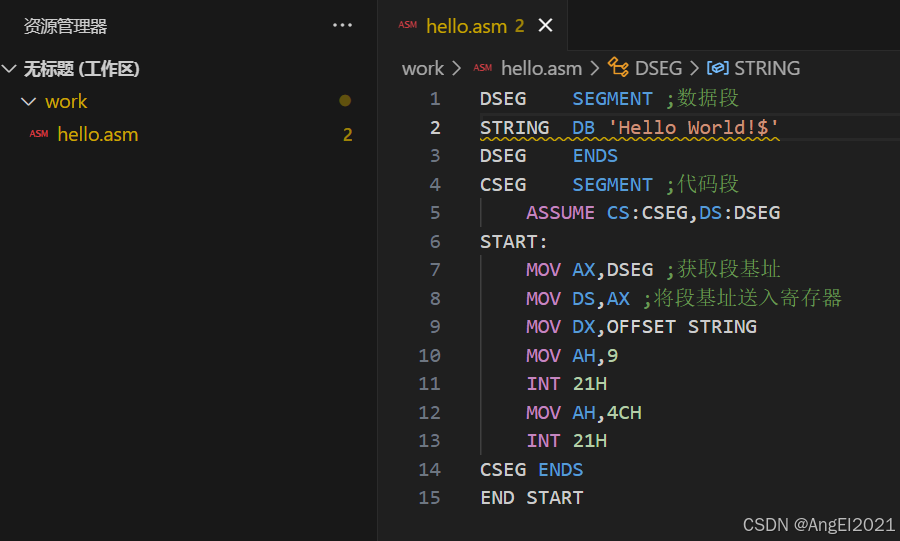This screenshot has width=900, height=541.
Task: Click CSEG ENDS on line 14
Action: [532, 469]
